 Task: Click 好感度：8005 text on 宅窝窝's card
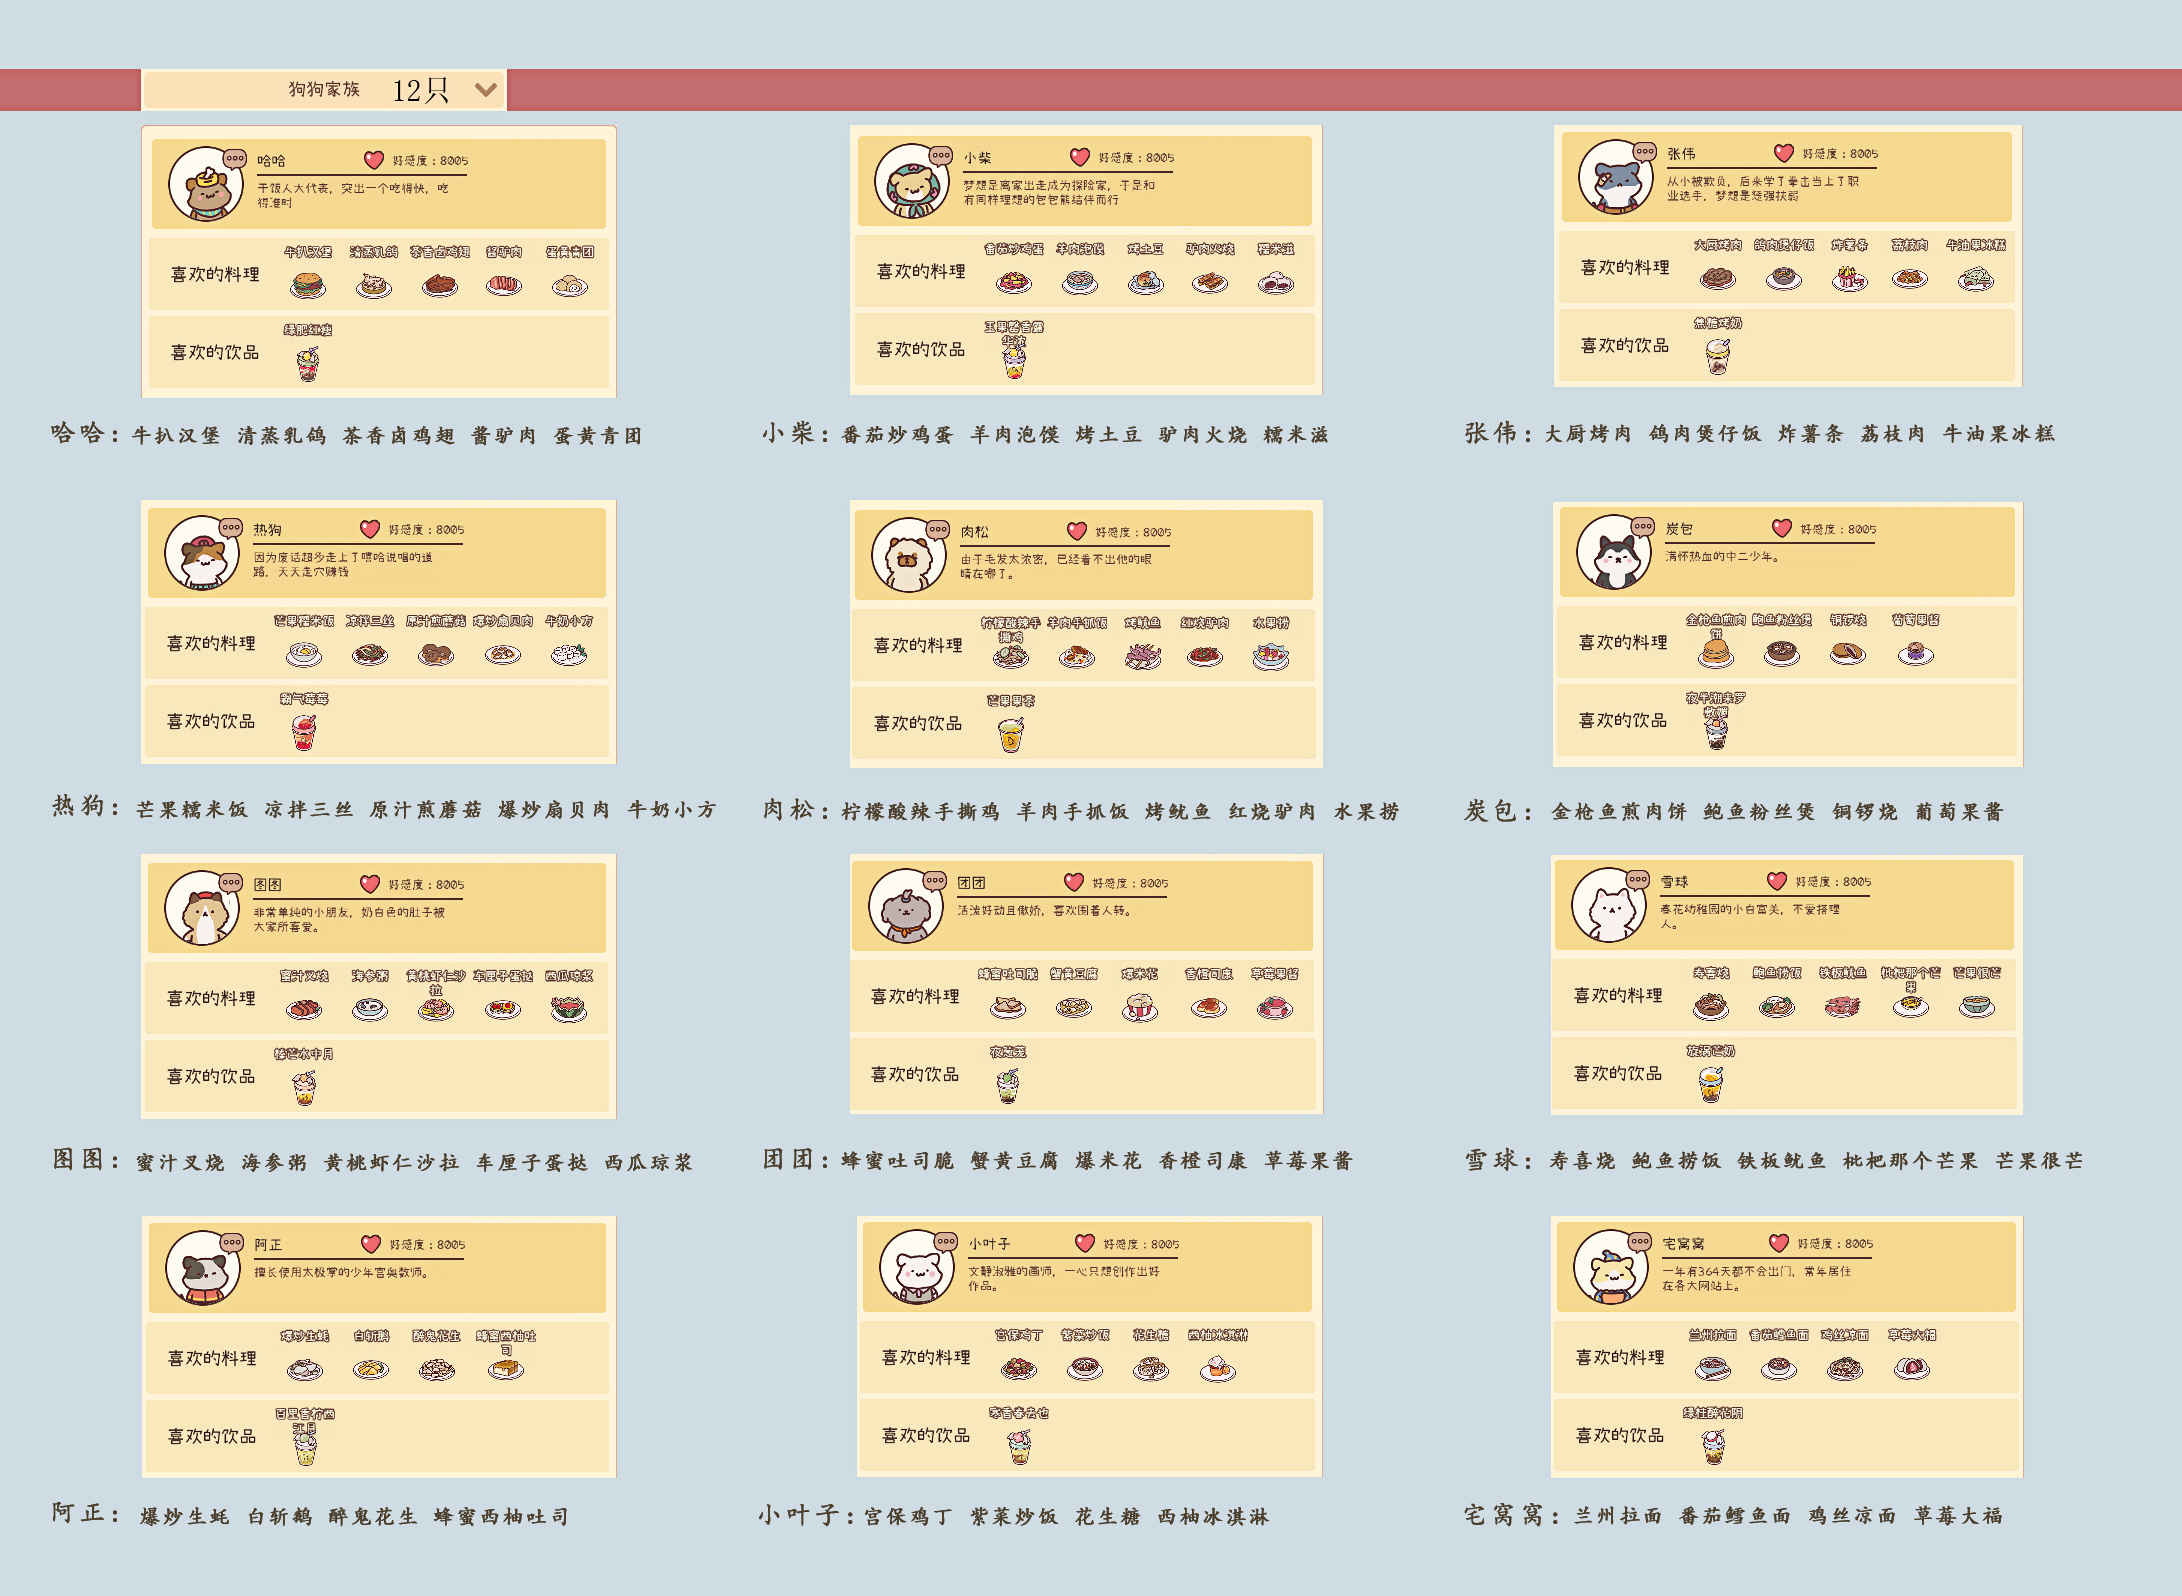(1836, 1243)
